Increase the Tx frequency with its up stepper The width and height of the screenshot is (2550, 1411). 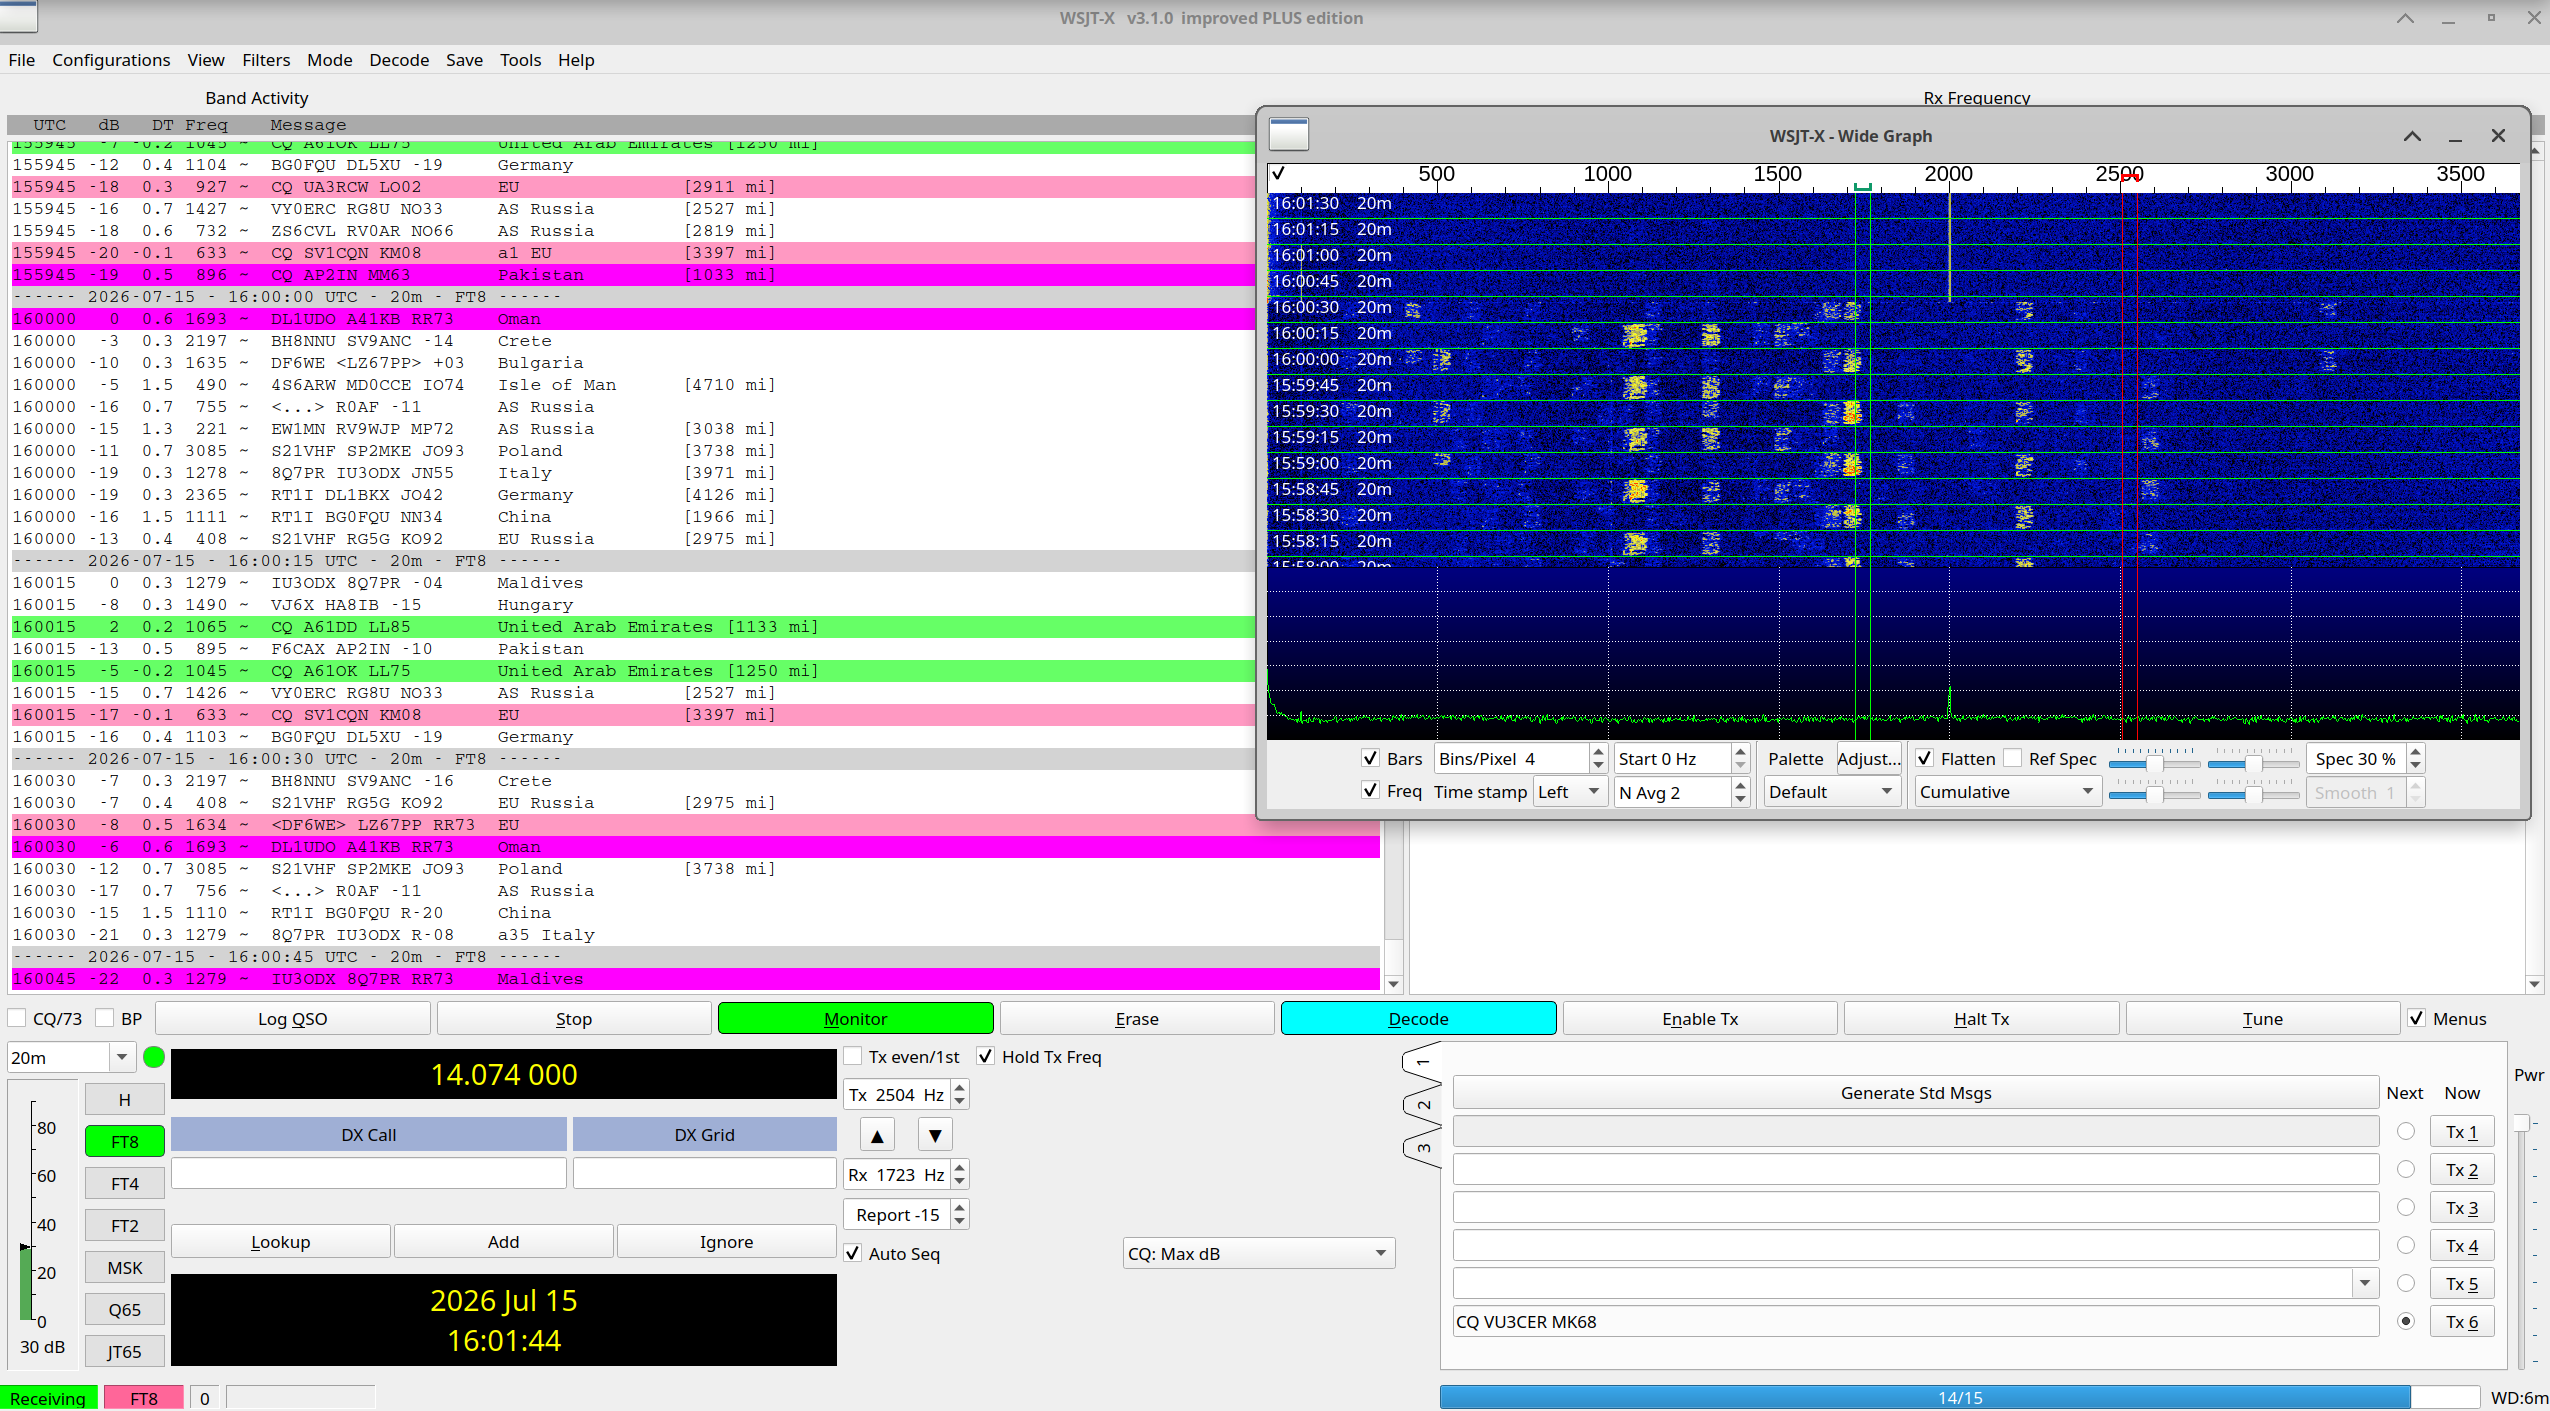click(960, 1087)
